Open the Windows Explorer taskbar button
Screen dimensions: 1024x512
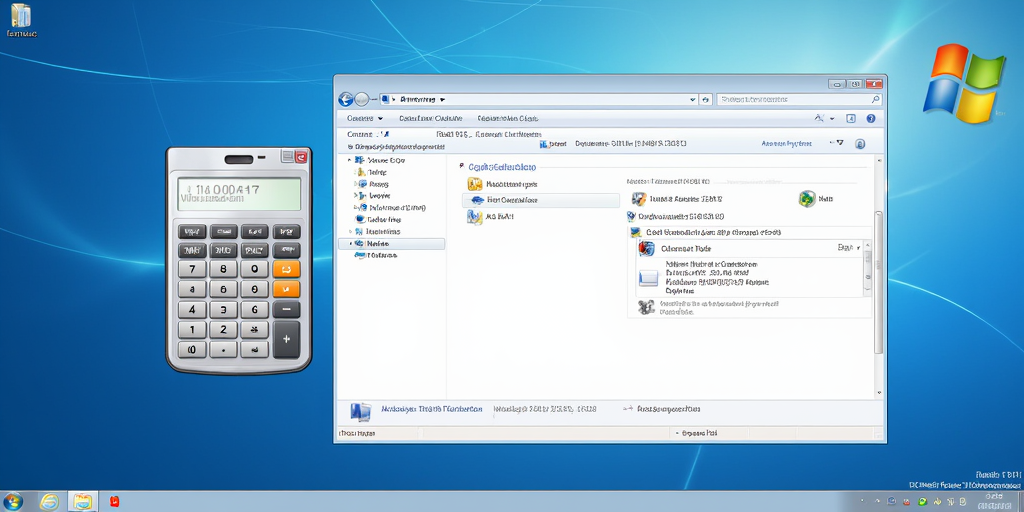coord(82,502)
